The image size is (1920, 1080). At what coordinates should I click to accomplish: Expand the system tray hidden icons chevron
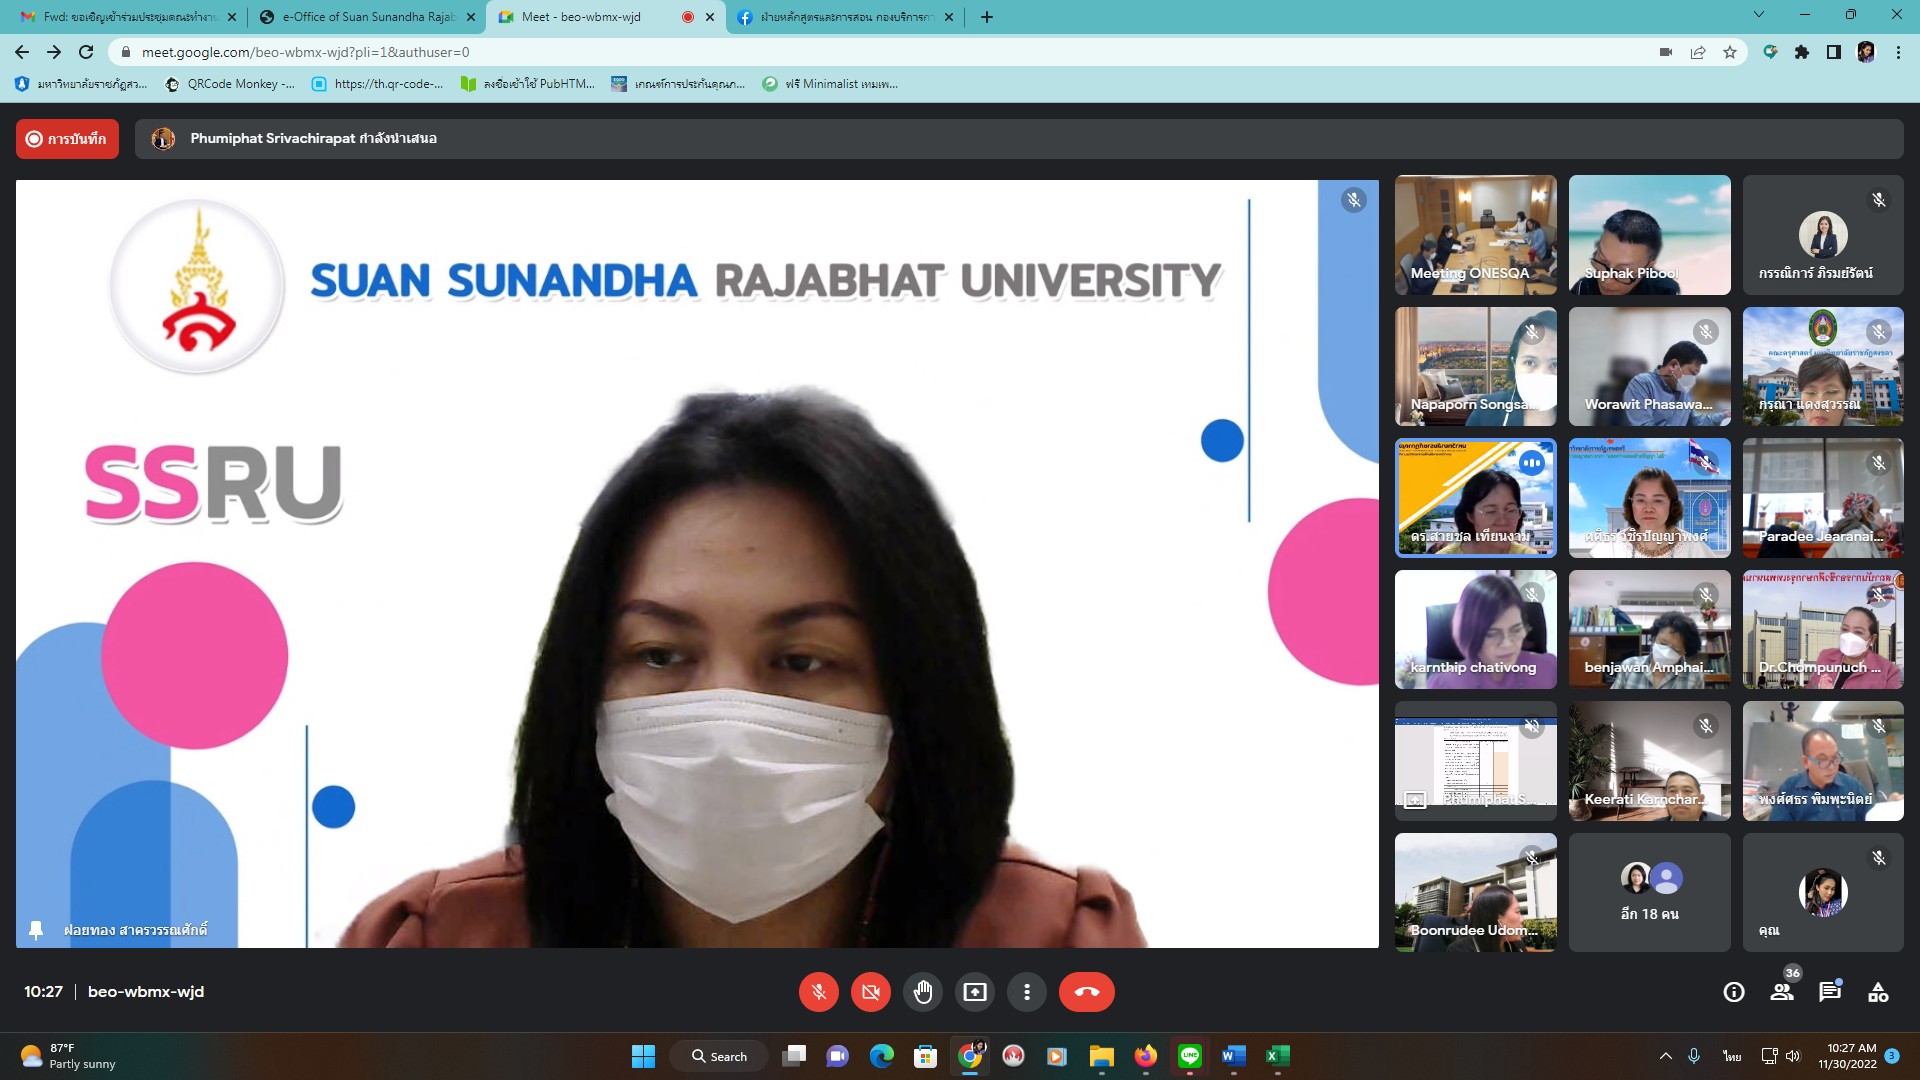click(1665, 1056)
